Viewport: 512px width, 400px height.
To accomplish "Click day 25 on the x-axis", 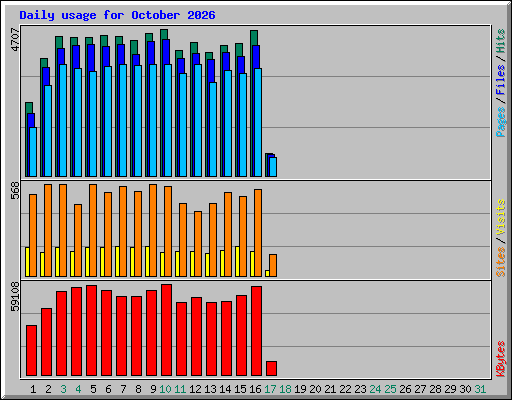I will tap(390, 389).
